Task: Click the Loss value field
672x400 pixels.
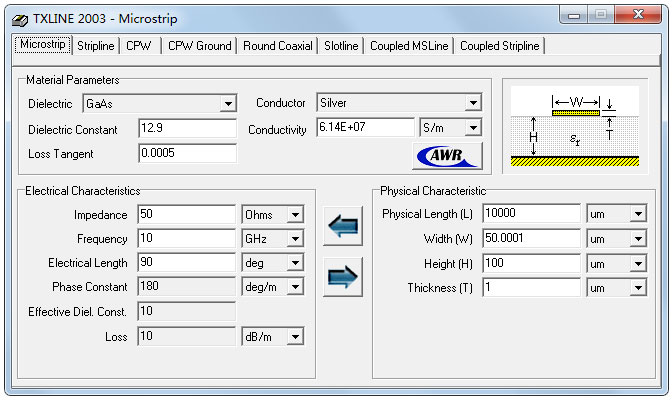Action: 186,336
